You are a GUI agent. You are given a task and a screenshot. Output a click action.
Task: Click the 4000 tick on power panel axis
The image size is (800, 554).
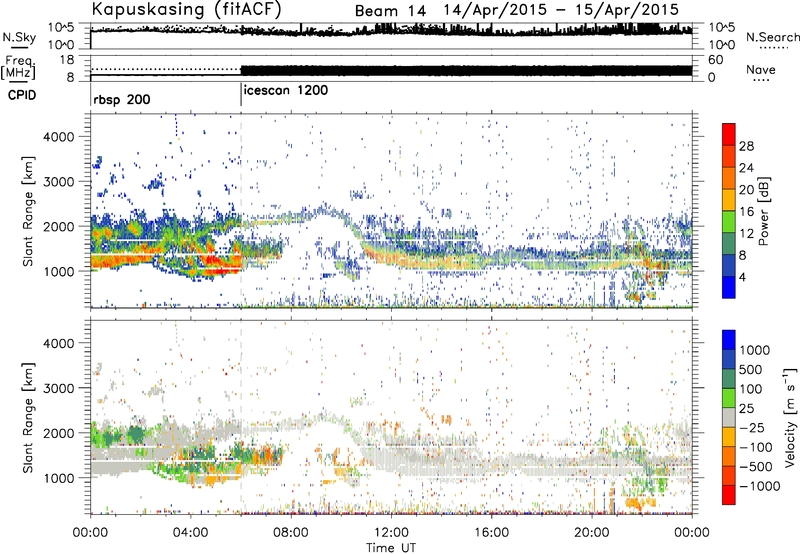point(58,137)
